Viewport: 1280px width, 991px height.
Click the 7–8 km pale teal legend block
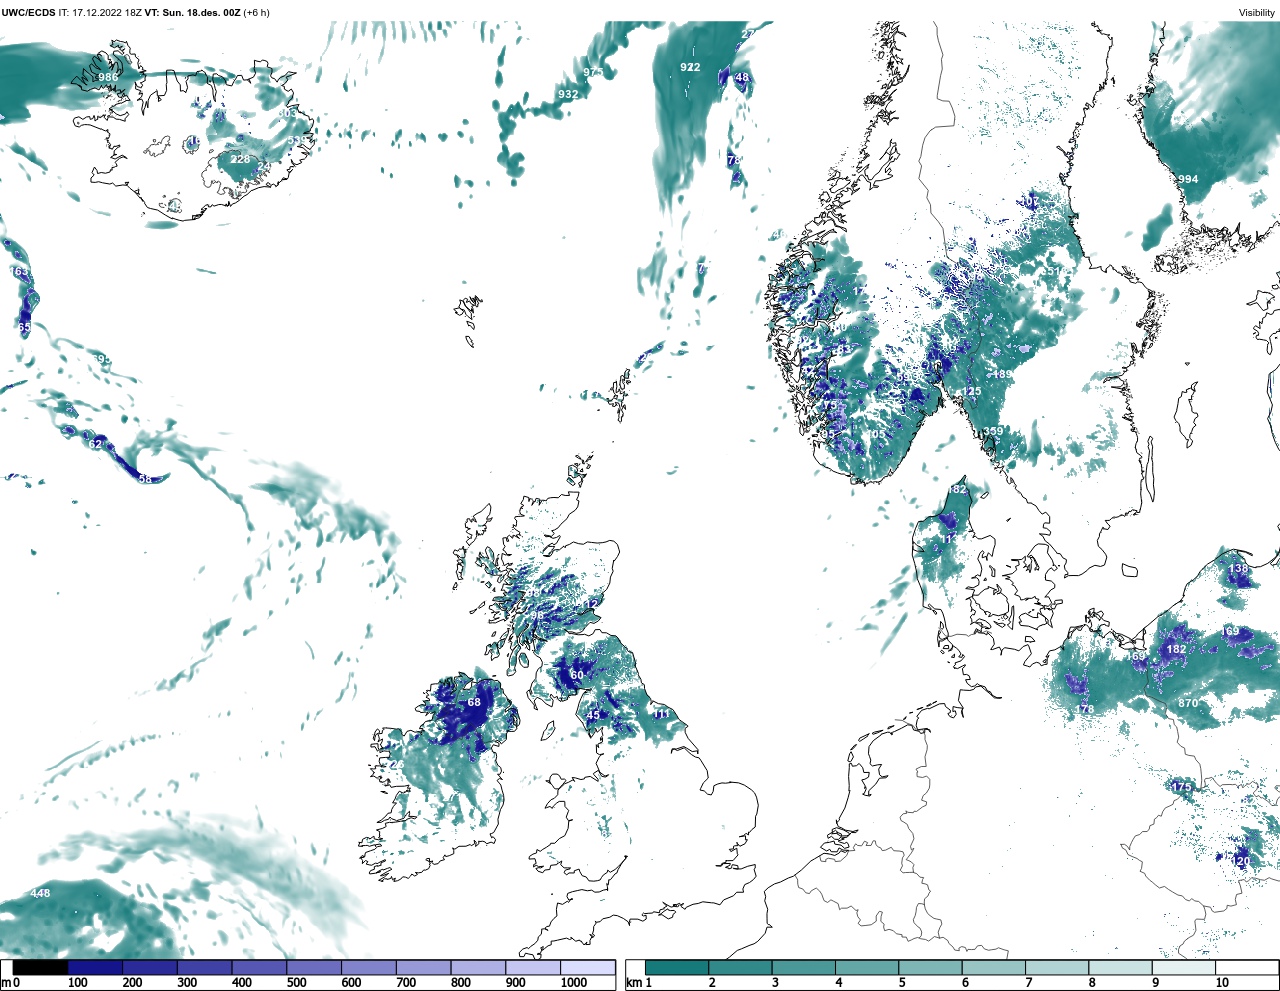point(1056,967)
